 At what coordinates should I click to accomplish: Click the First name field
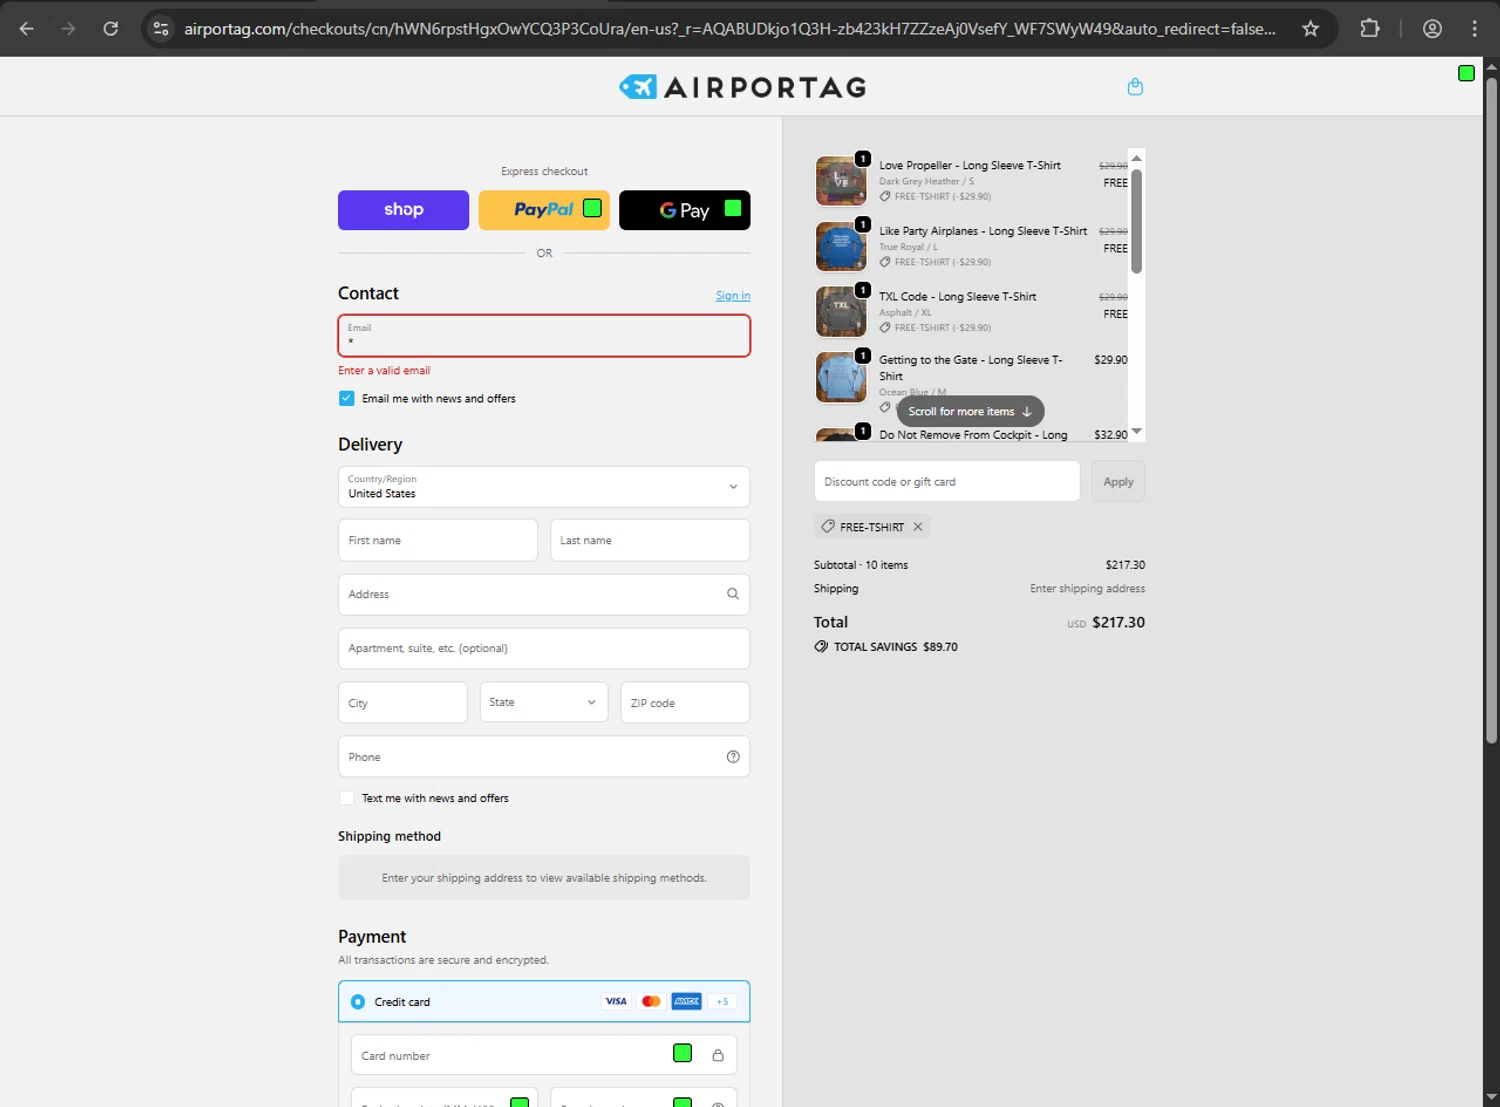438,540
